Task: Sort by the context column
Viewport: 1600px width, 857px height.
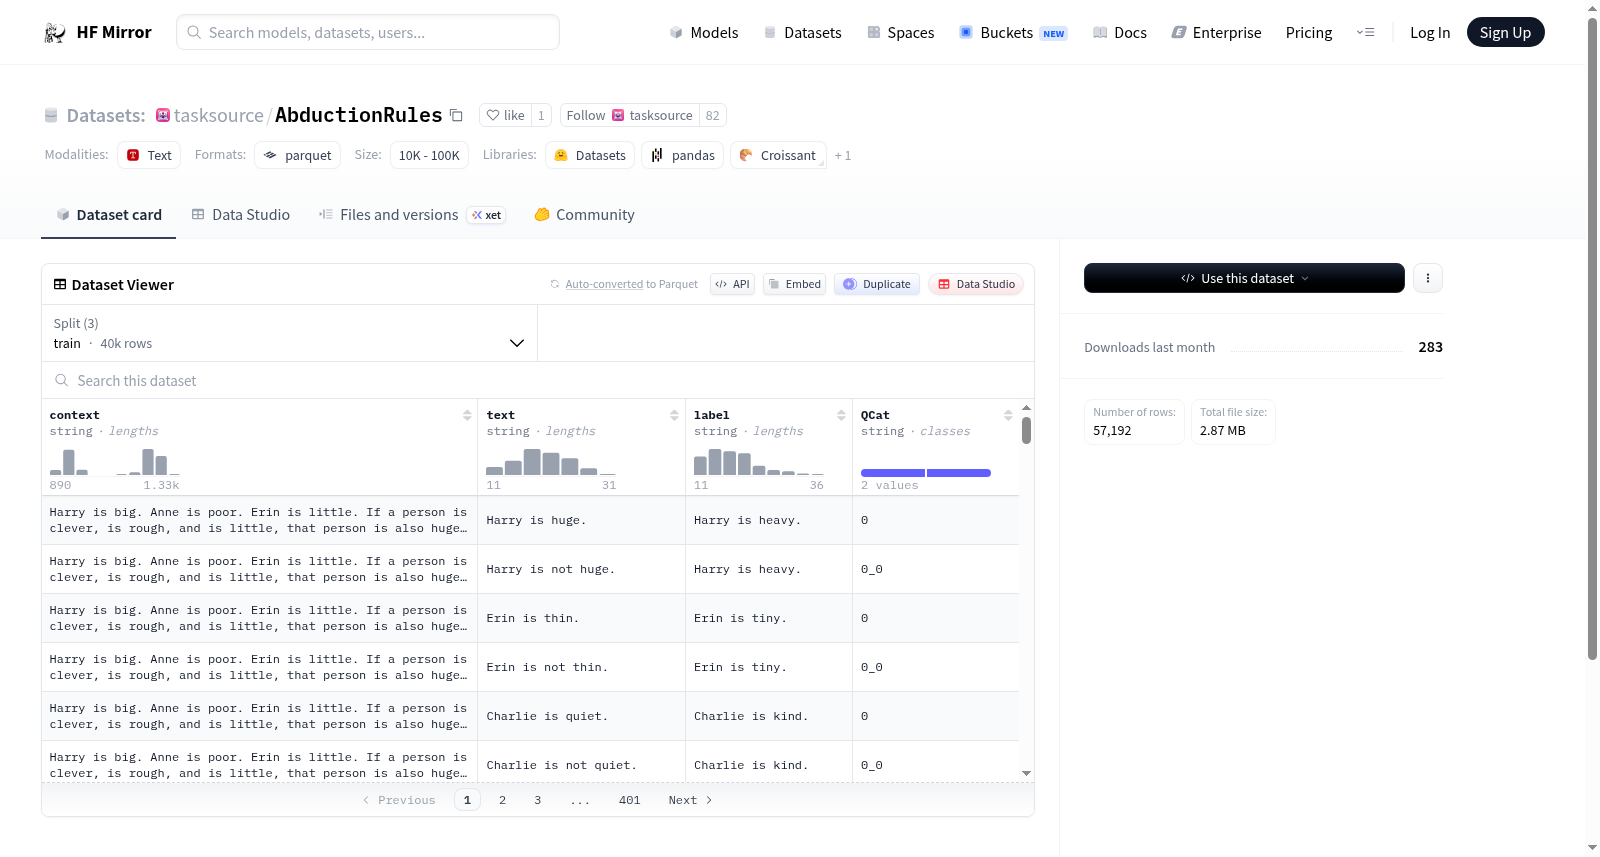Action: point(467,415)
